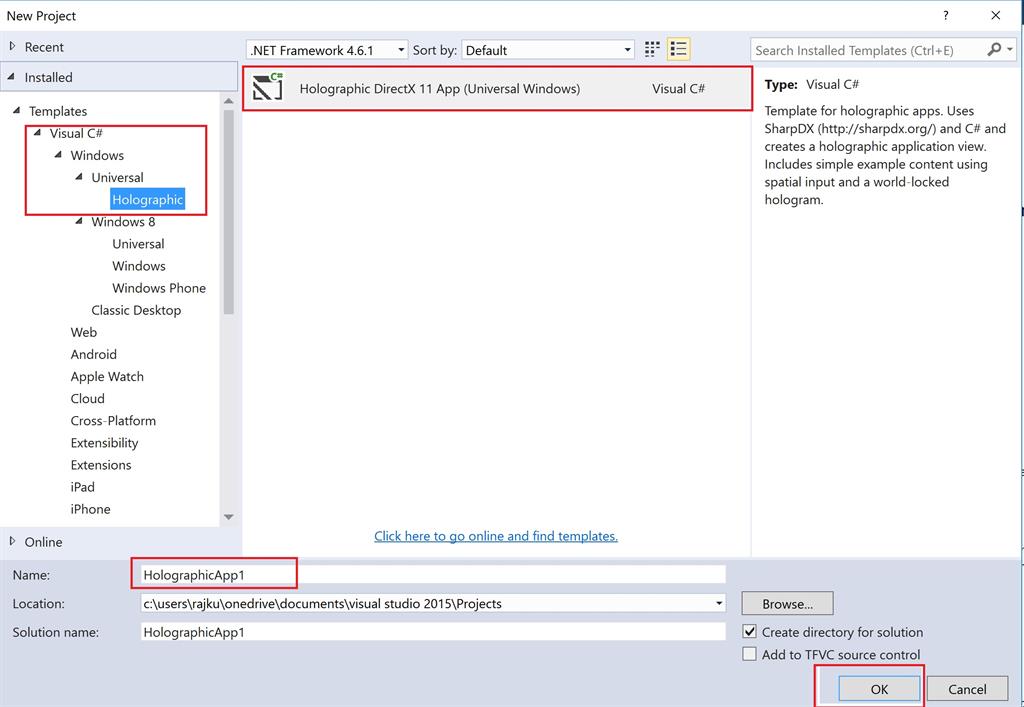Toggle Create directory for solution checkbox
This screenshot has height=707, width=1024.
point(750,632)
